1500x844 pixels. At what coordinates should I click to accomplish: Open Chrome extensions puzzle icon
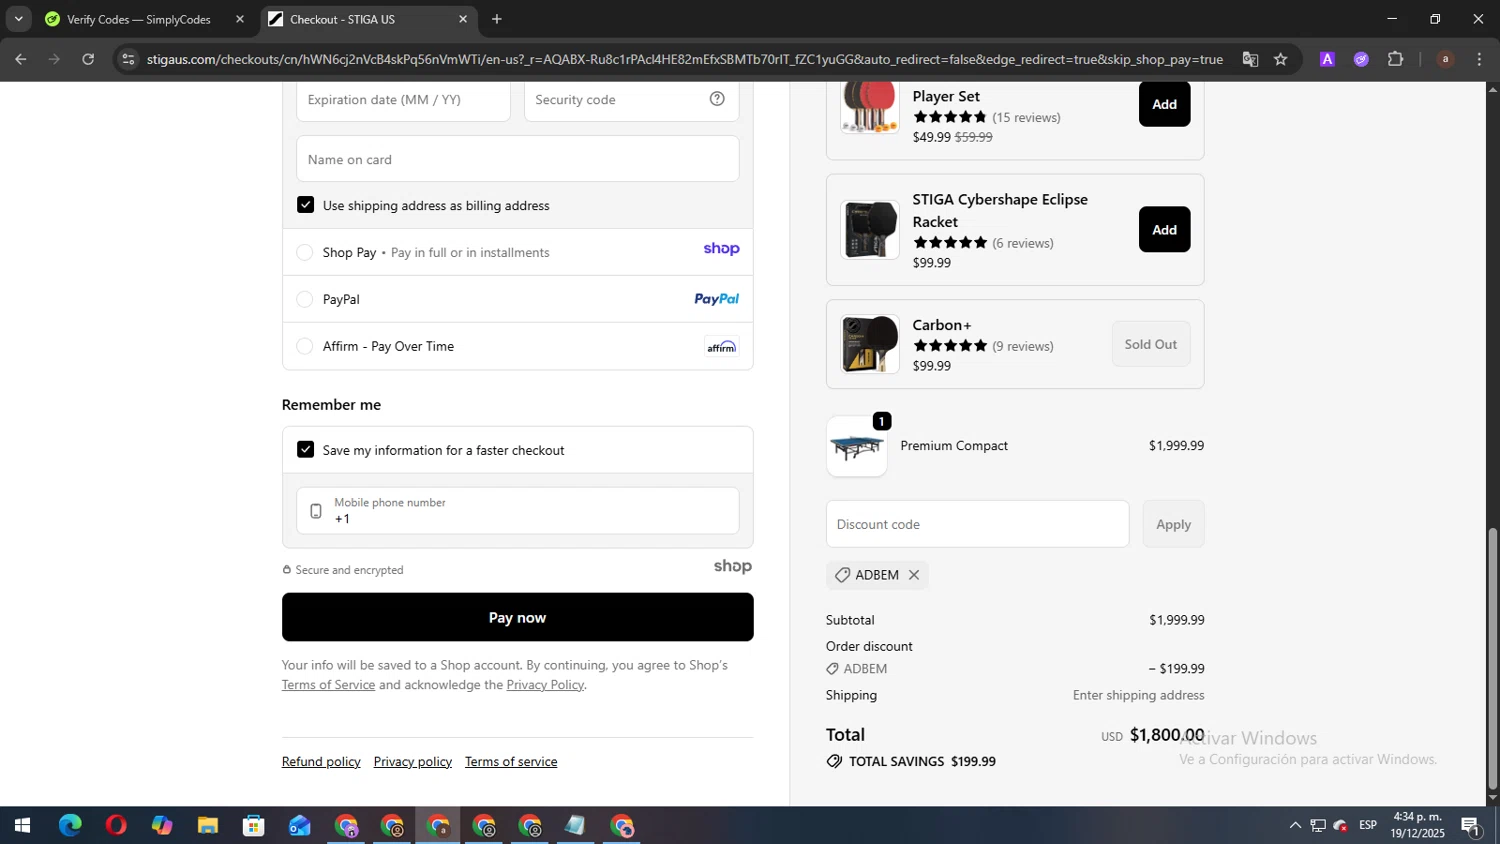tap(1396, 59)
